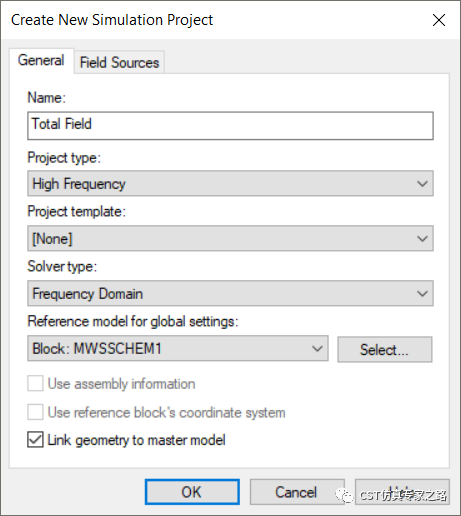Select the General tab
The width and height of the screenshot is (461, 516).
(x=41, y=61)
